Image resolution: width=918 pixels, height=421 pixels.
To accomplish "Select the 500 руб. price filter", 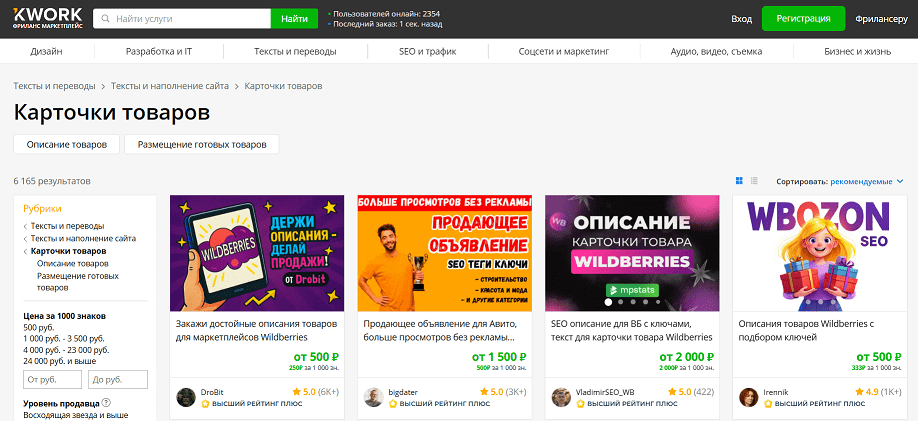I will coord(38,327).
